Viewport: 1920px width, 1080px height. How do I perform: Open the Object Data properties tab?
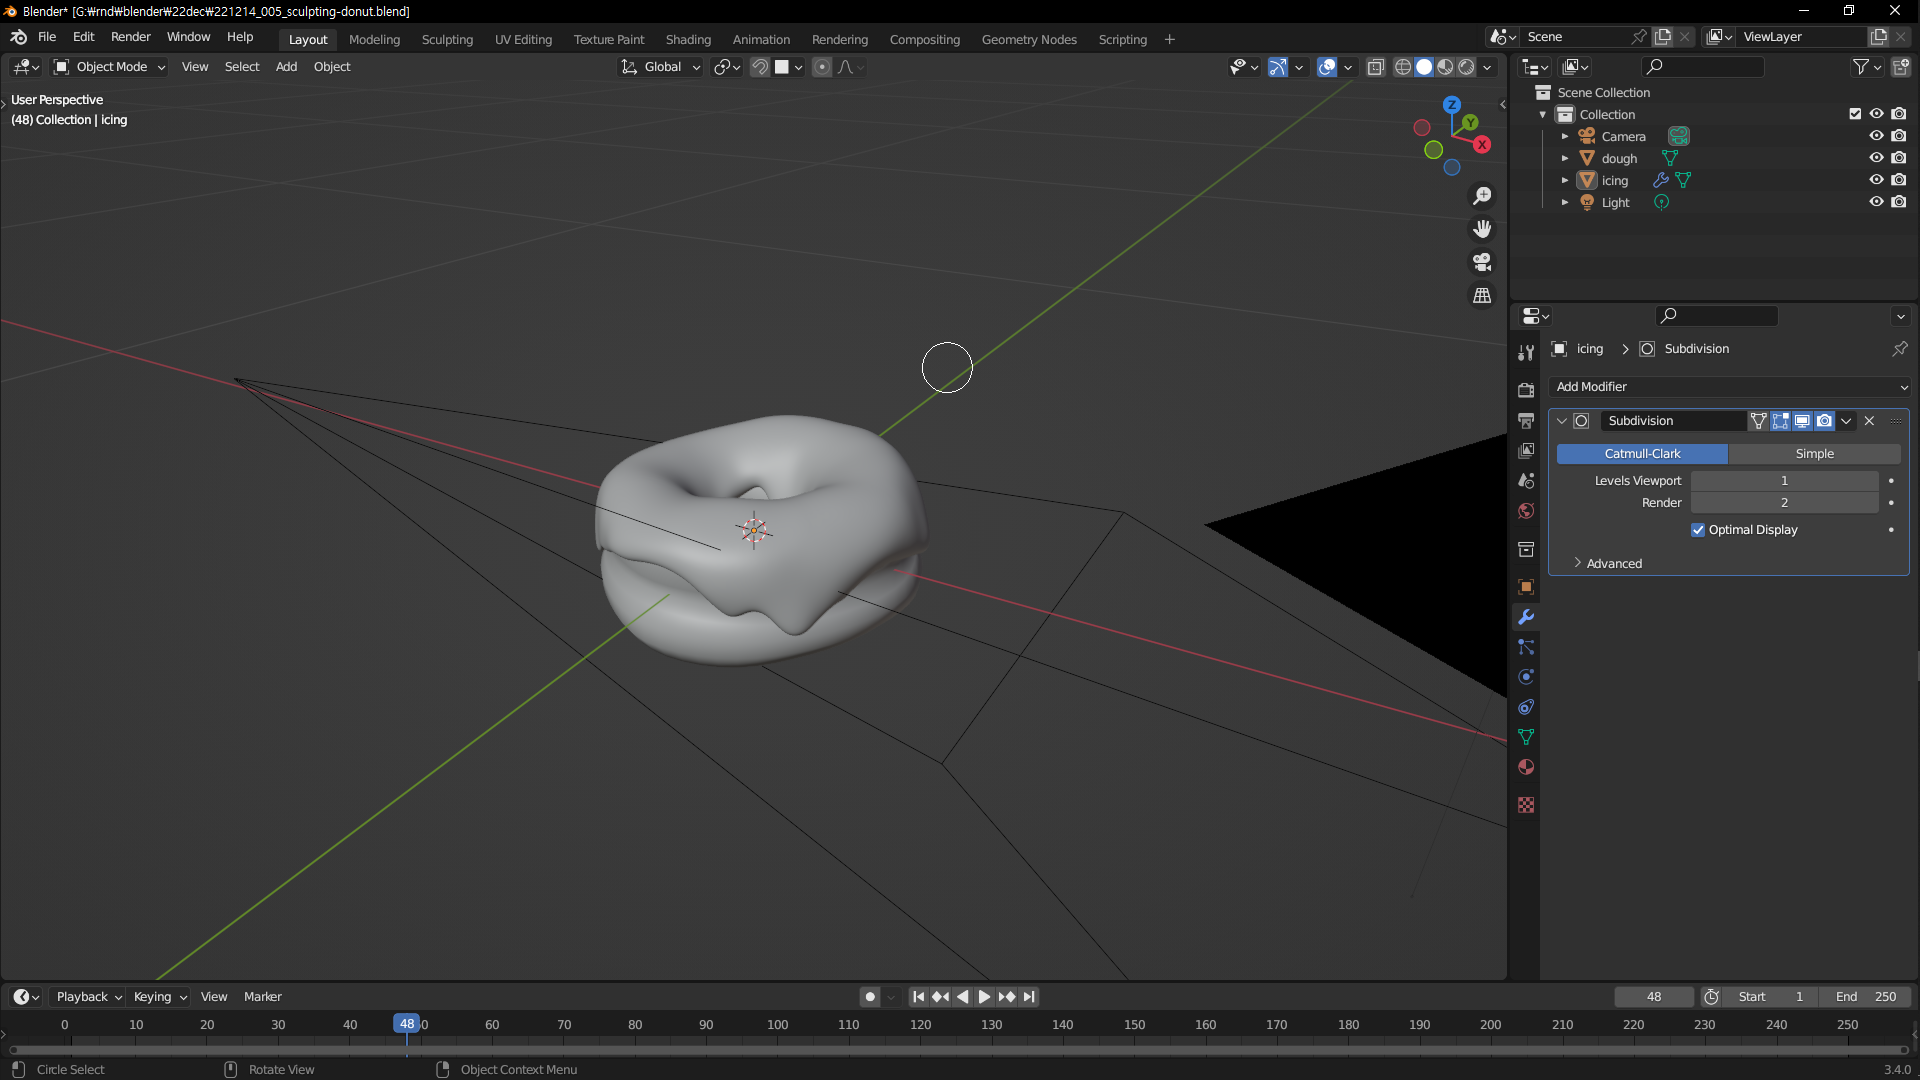(1526, 737)
